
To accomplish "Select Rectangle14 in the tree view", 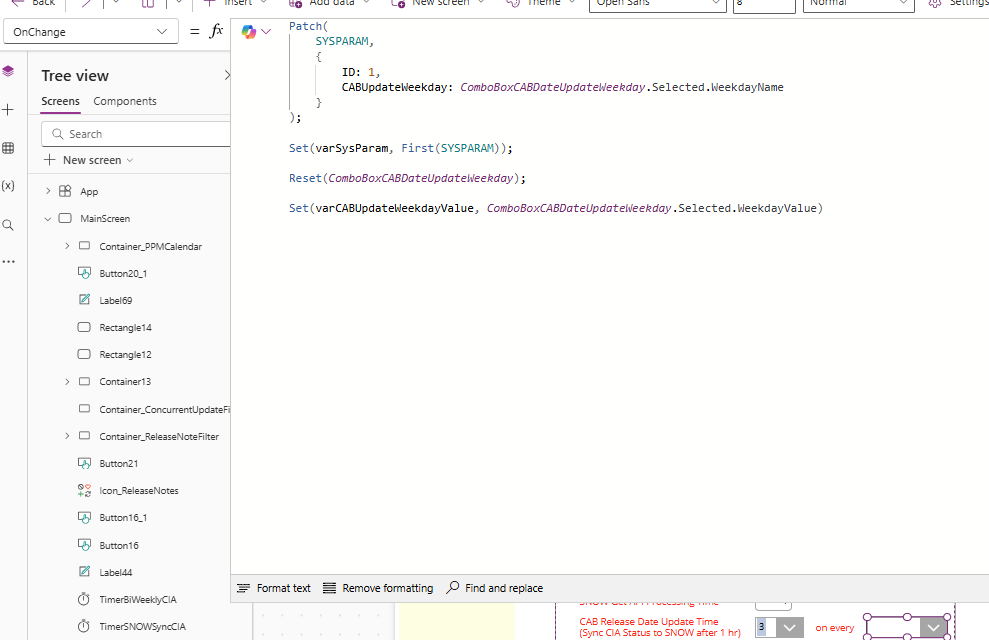I will (x=126, y=328).
